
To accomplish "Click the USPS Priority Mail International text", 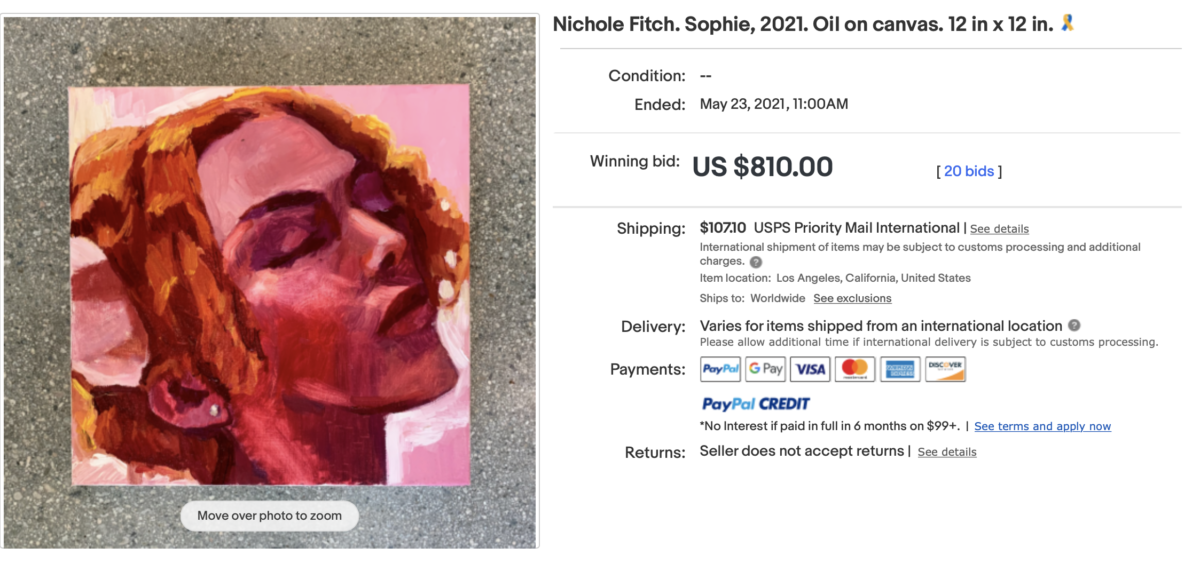I will click(x=856, y=228).
